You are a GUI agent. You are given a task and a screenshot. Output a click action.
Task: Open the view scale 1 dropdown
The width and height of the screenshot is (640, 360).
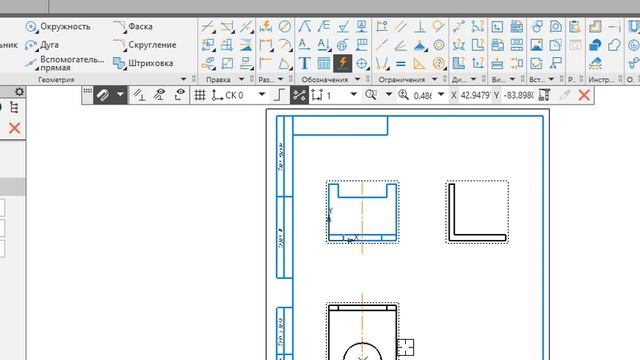(353, 95)
